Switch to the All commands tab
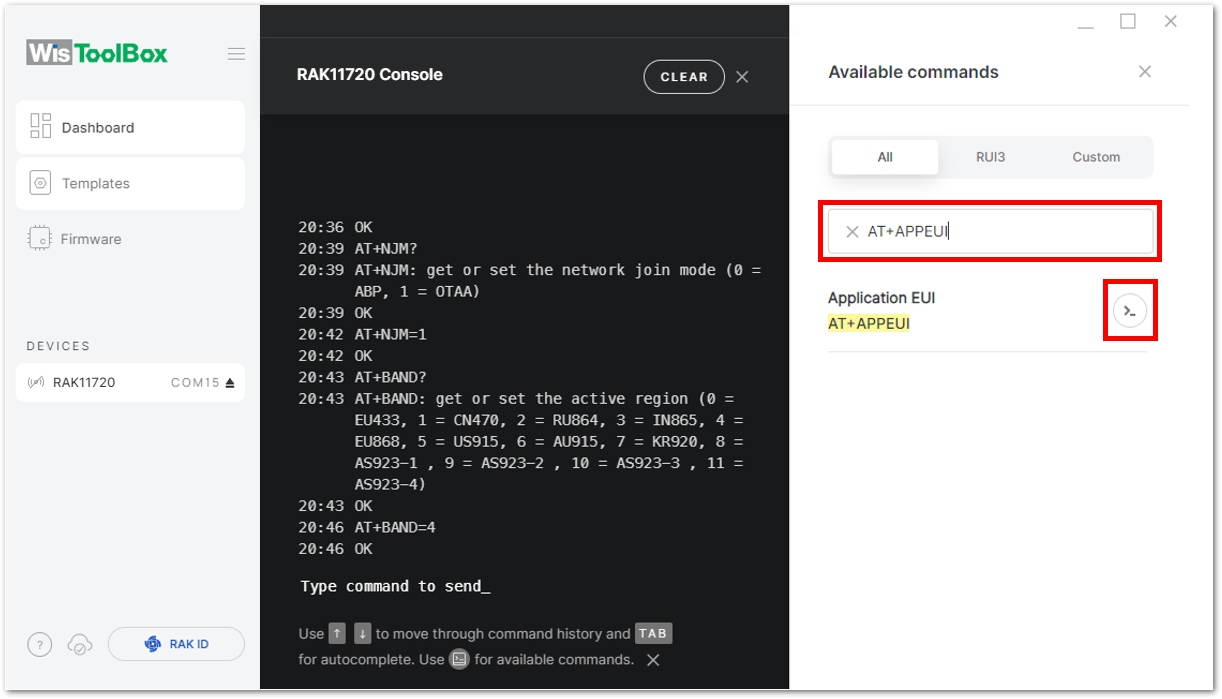The height and width of the screenshot is (699, 1222). point(885,157)
